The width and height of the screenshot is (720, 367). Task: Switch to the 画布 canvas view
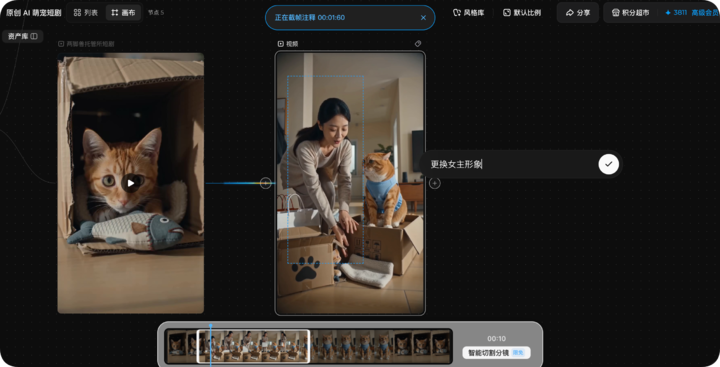click(123, 12)
